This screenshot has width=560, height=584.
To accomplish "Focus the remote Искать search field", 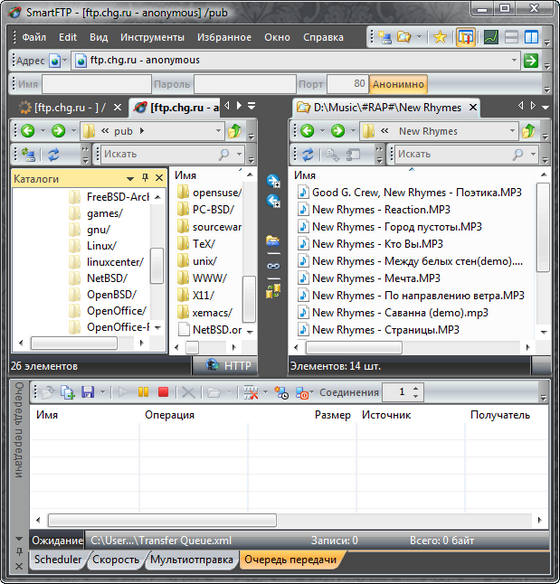I will pyautogui.click(x=160, y=154).
